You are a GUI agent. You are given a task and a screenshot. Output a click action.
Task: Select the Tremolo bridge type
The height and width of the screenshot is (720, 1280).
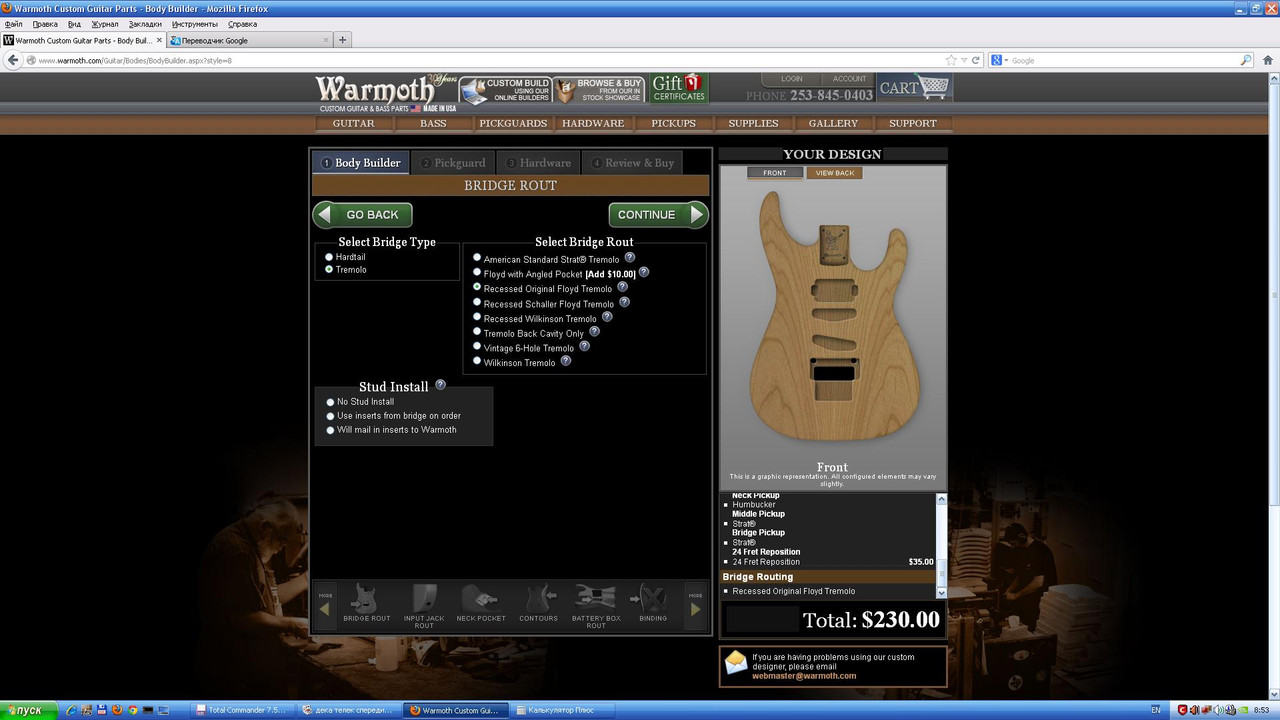(x=329, y=270)
